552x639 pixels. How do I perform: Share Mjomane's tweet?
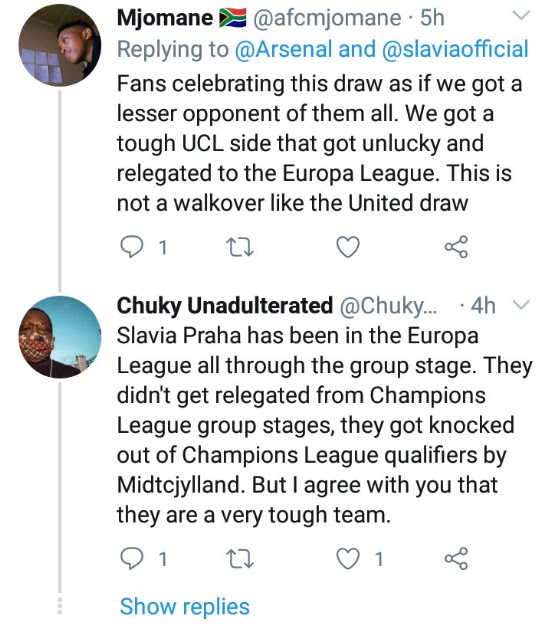(x=456, y=247)
